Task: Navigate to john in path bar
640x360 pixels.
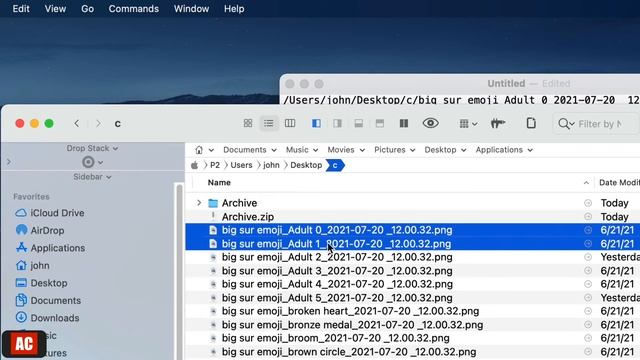Action: click(x=271, y=165)
